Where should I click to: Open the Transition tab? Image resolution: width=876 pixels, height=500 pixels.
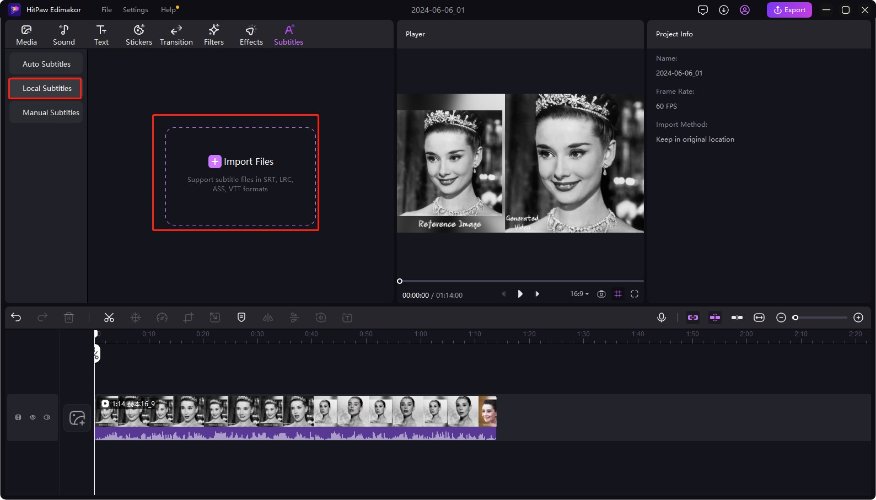pos(176,35)
